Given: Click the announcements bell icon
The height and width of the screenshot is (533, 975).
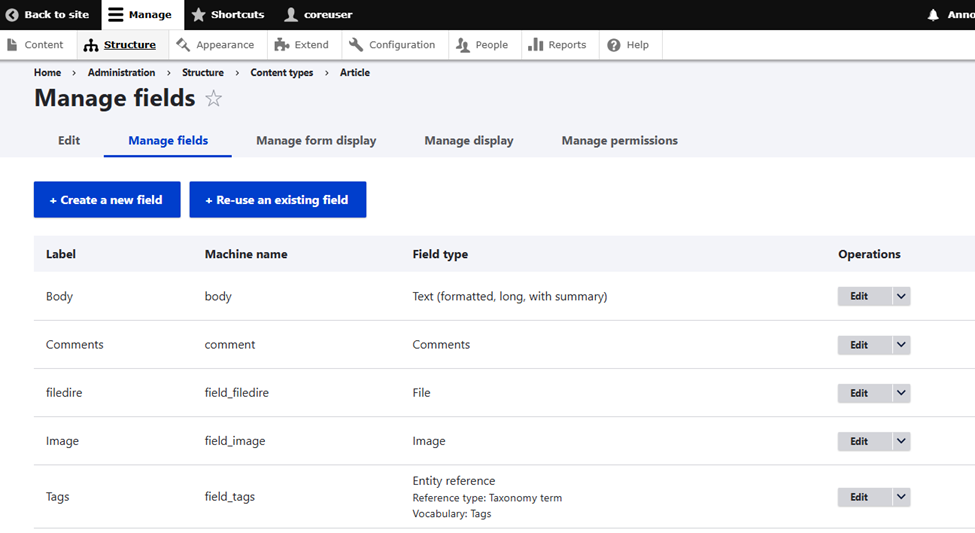Looking at the screenshot, I should tap(933, 15).
